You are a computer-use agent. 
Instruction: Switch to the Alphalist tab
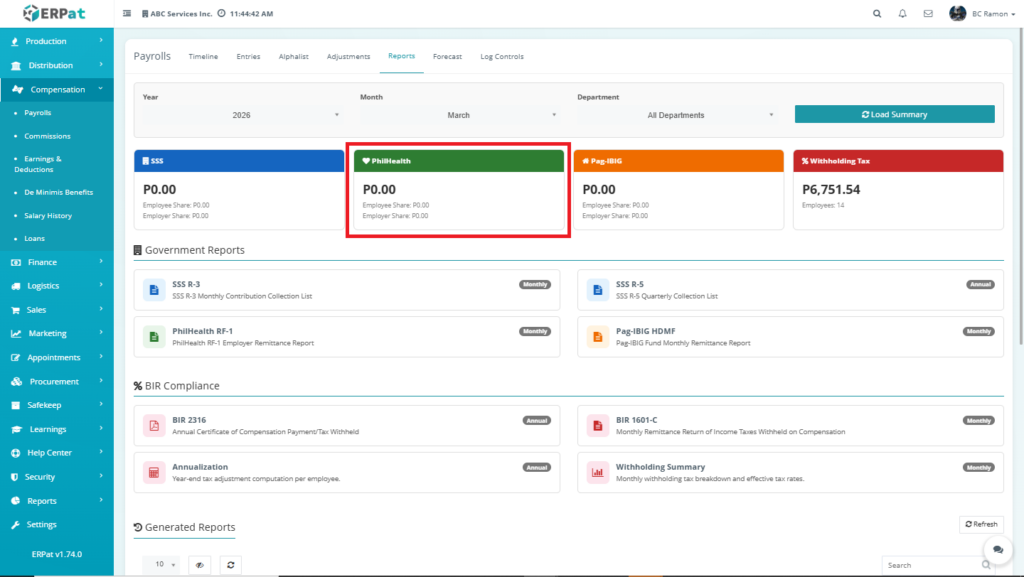pyautogui.click(x=293, y=57)
